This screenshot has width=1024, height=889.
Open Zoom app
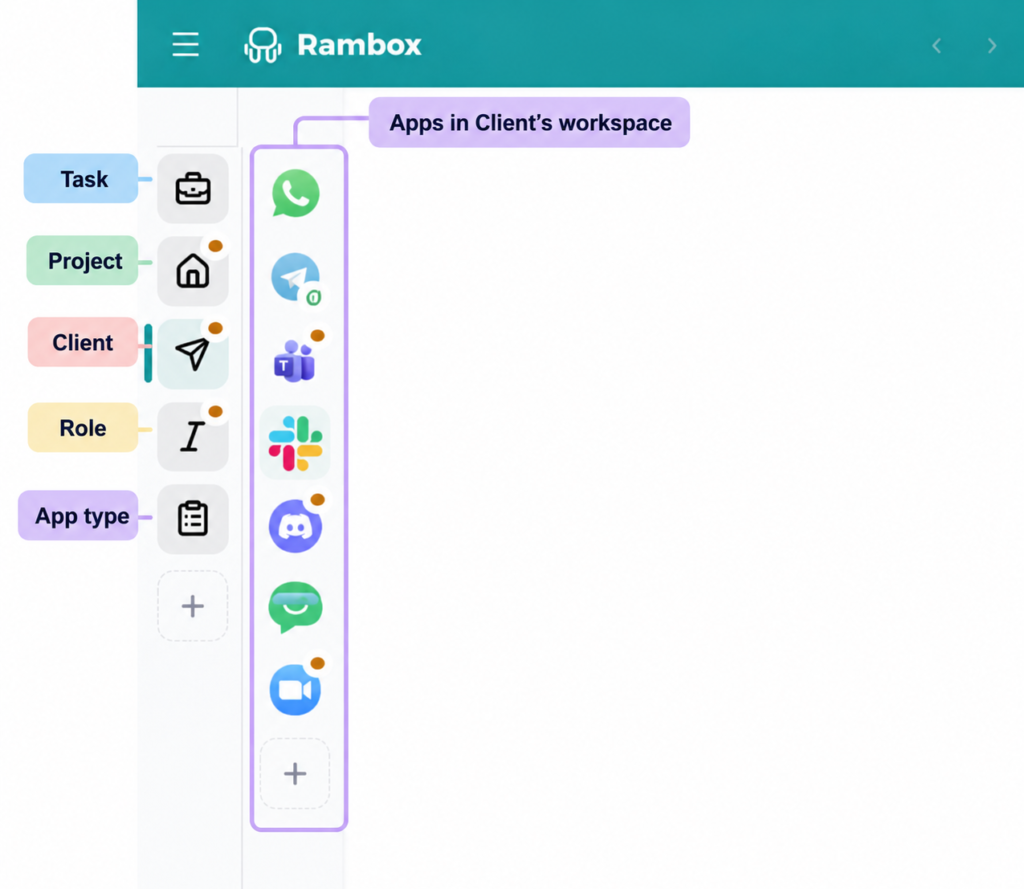(295, 690)
